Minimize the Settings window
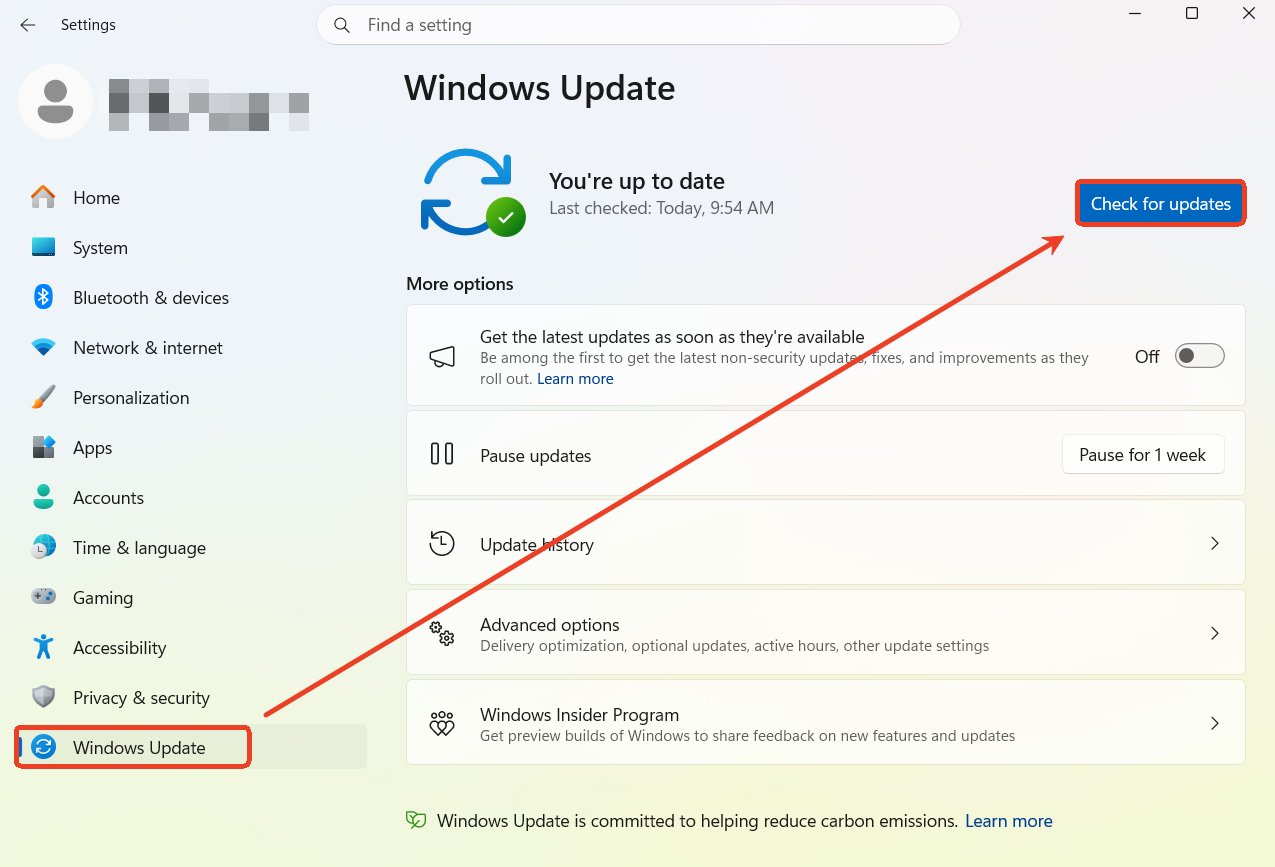The width and height of the screenshot is (1275, 867). coord(1135,14)
